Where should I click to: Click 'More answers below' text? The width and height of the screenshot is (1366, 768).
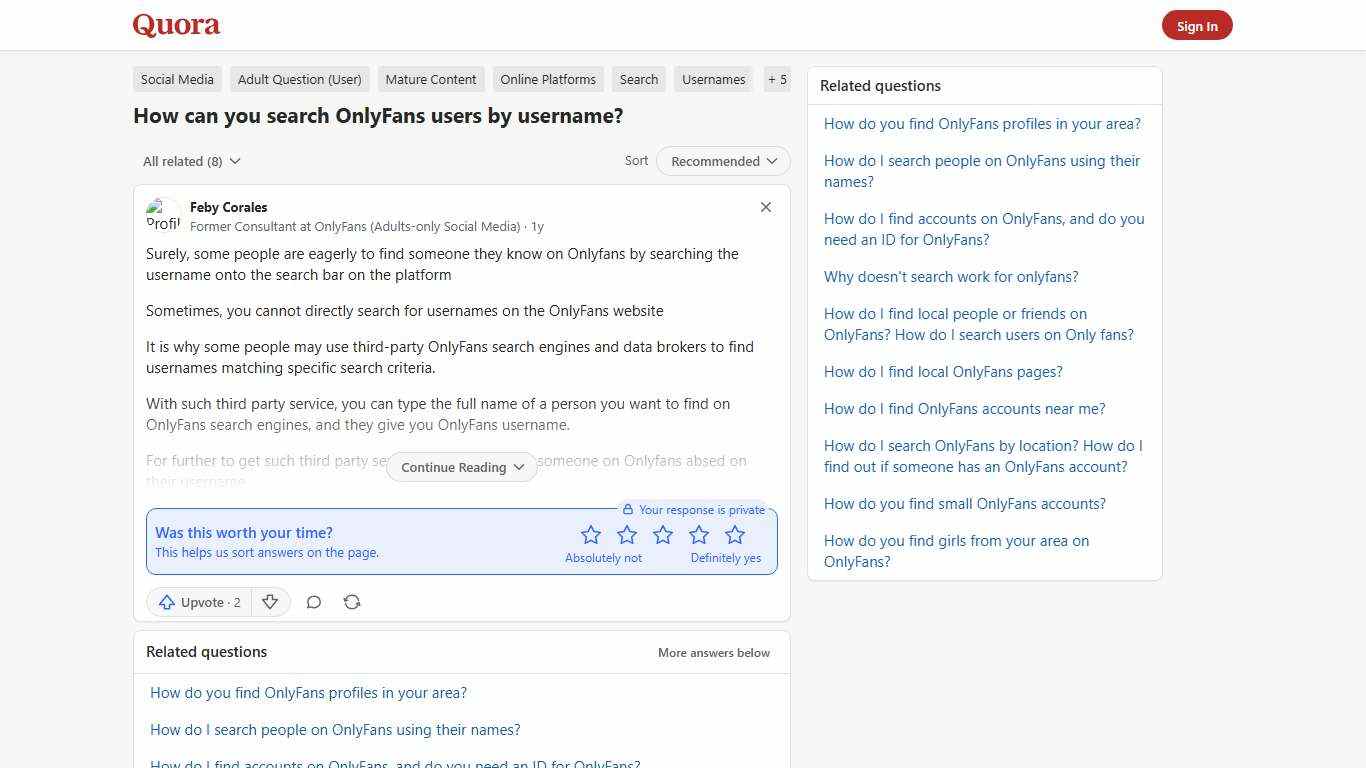point(714,652)
